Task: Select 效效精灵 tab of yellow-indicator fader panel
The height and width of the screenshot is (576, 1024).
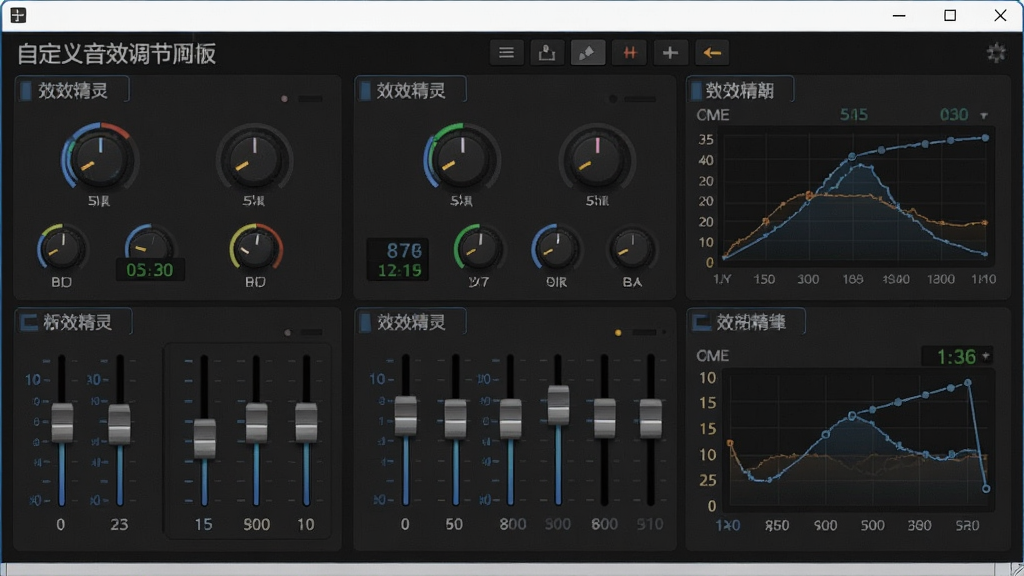Action: 411,322
